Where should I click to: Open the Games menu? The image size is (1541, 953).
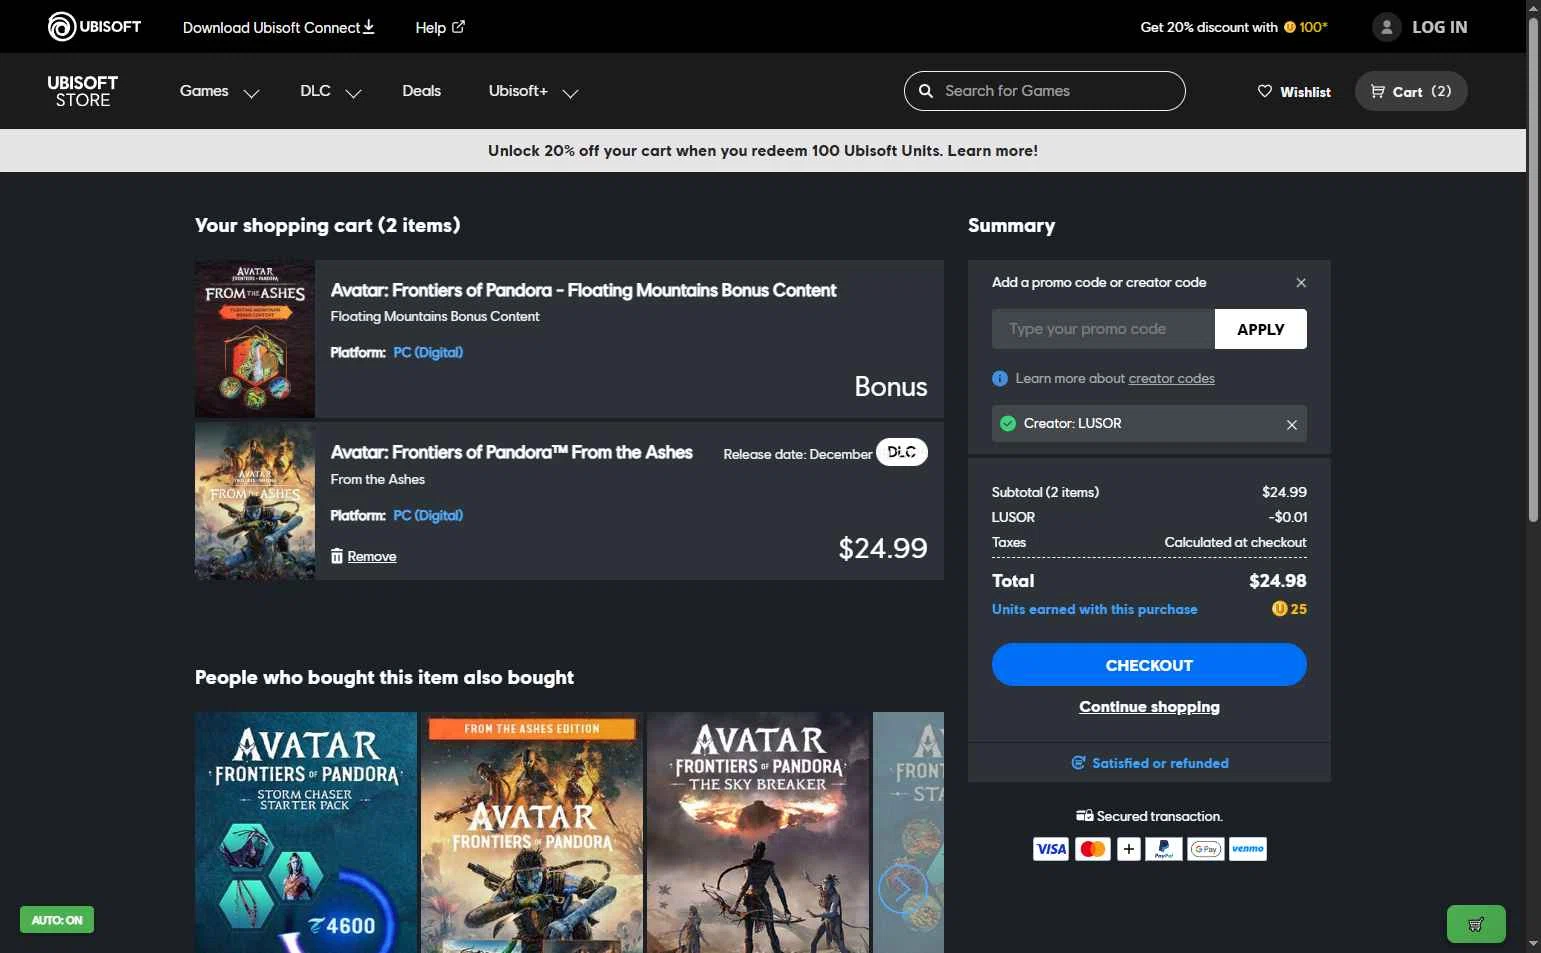[204, 91]
